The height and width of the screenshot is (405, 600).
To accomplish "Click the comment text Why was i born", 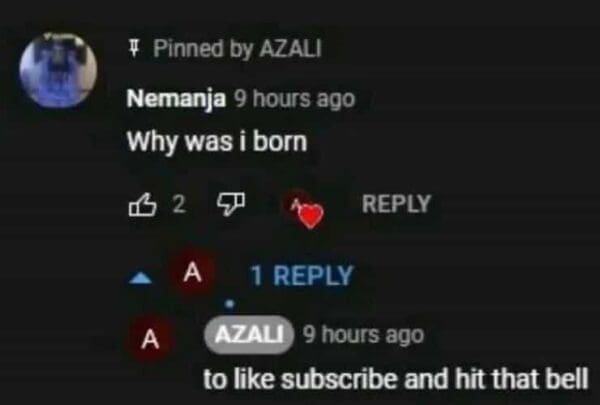I will [215, 141].
